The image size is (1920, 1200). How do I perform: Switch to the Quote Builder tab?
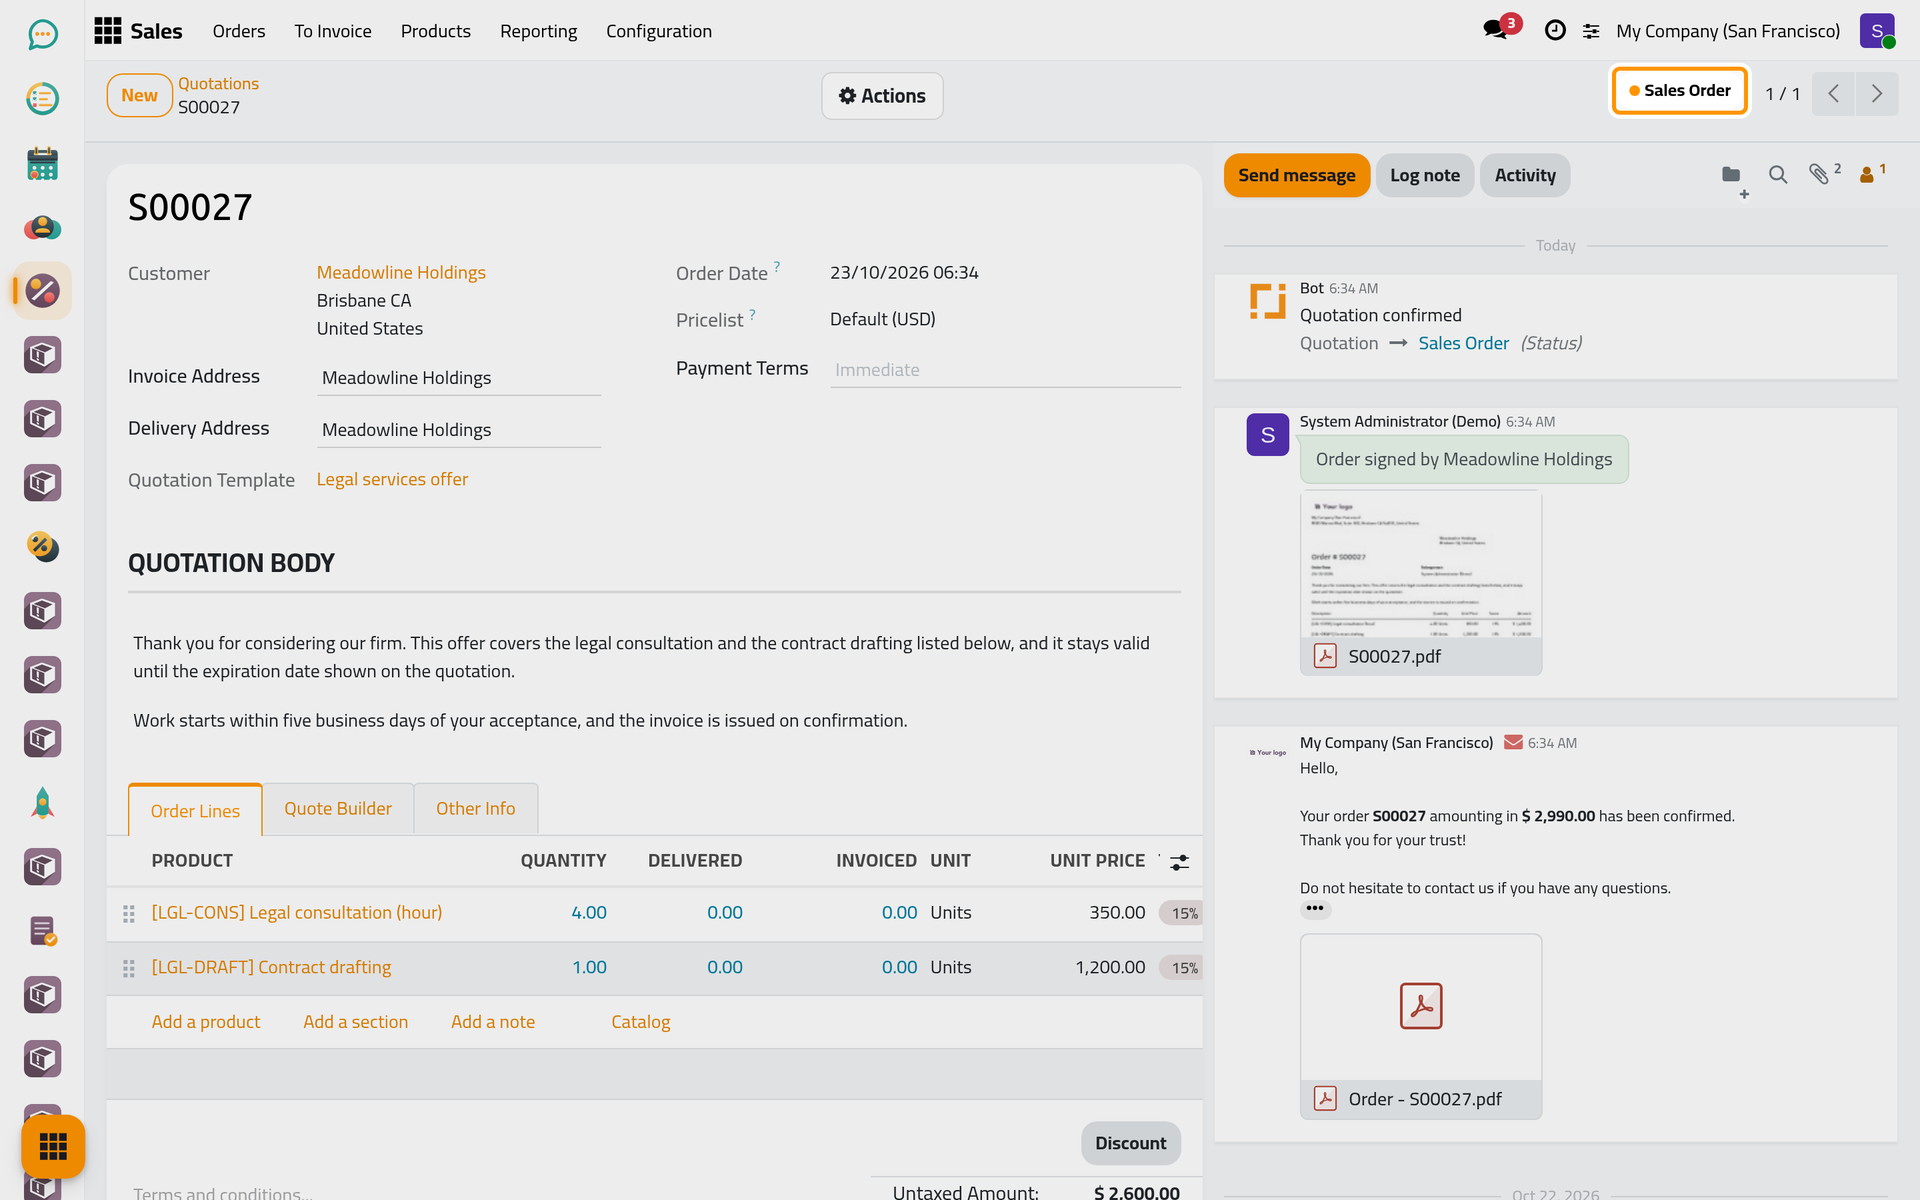point(338,809)
